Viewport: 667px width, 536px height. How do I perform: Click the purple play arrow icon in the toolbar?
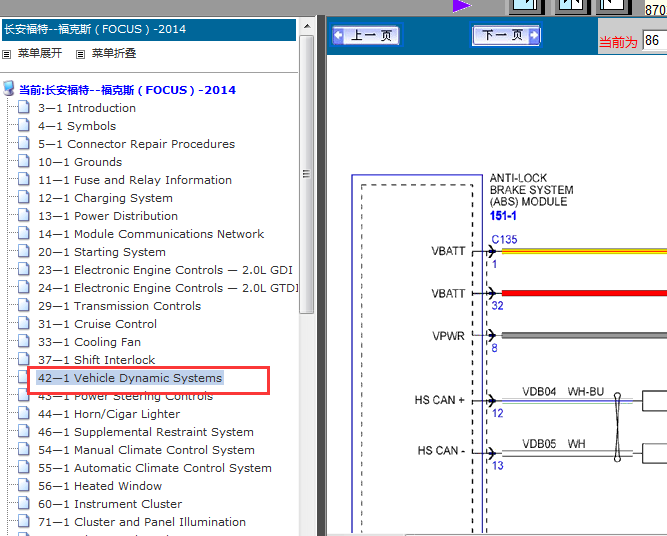pos(462,6)
